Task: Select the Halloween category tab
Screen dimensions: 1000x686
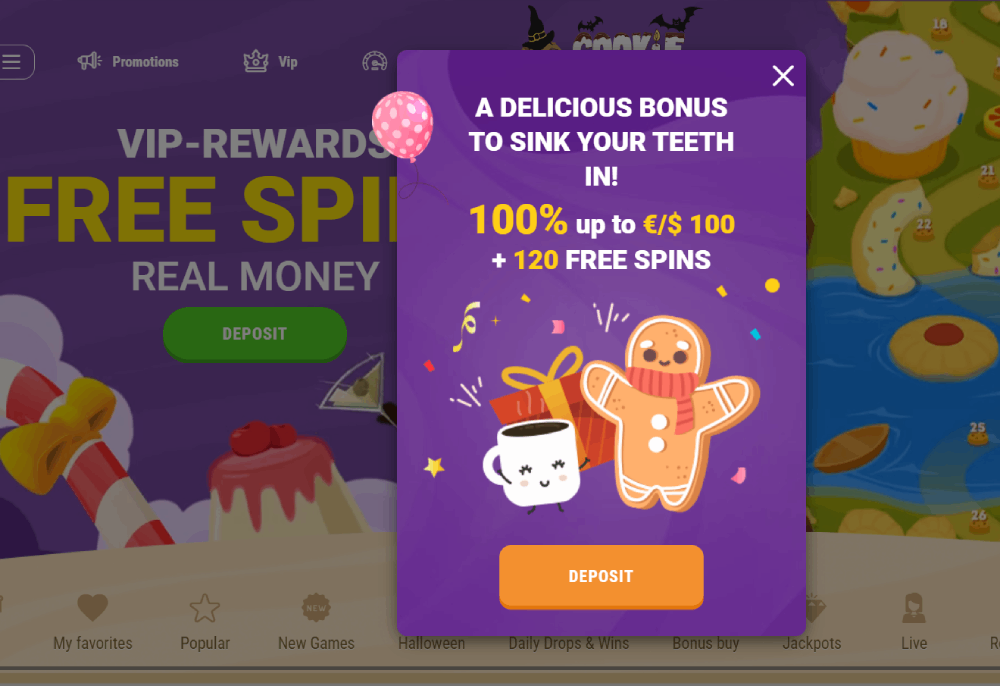Action: 432,643
